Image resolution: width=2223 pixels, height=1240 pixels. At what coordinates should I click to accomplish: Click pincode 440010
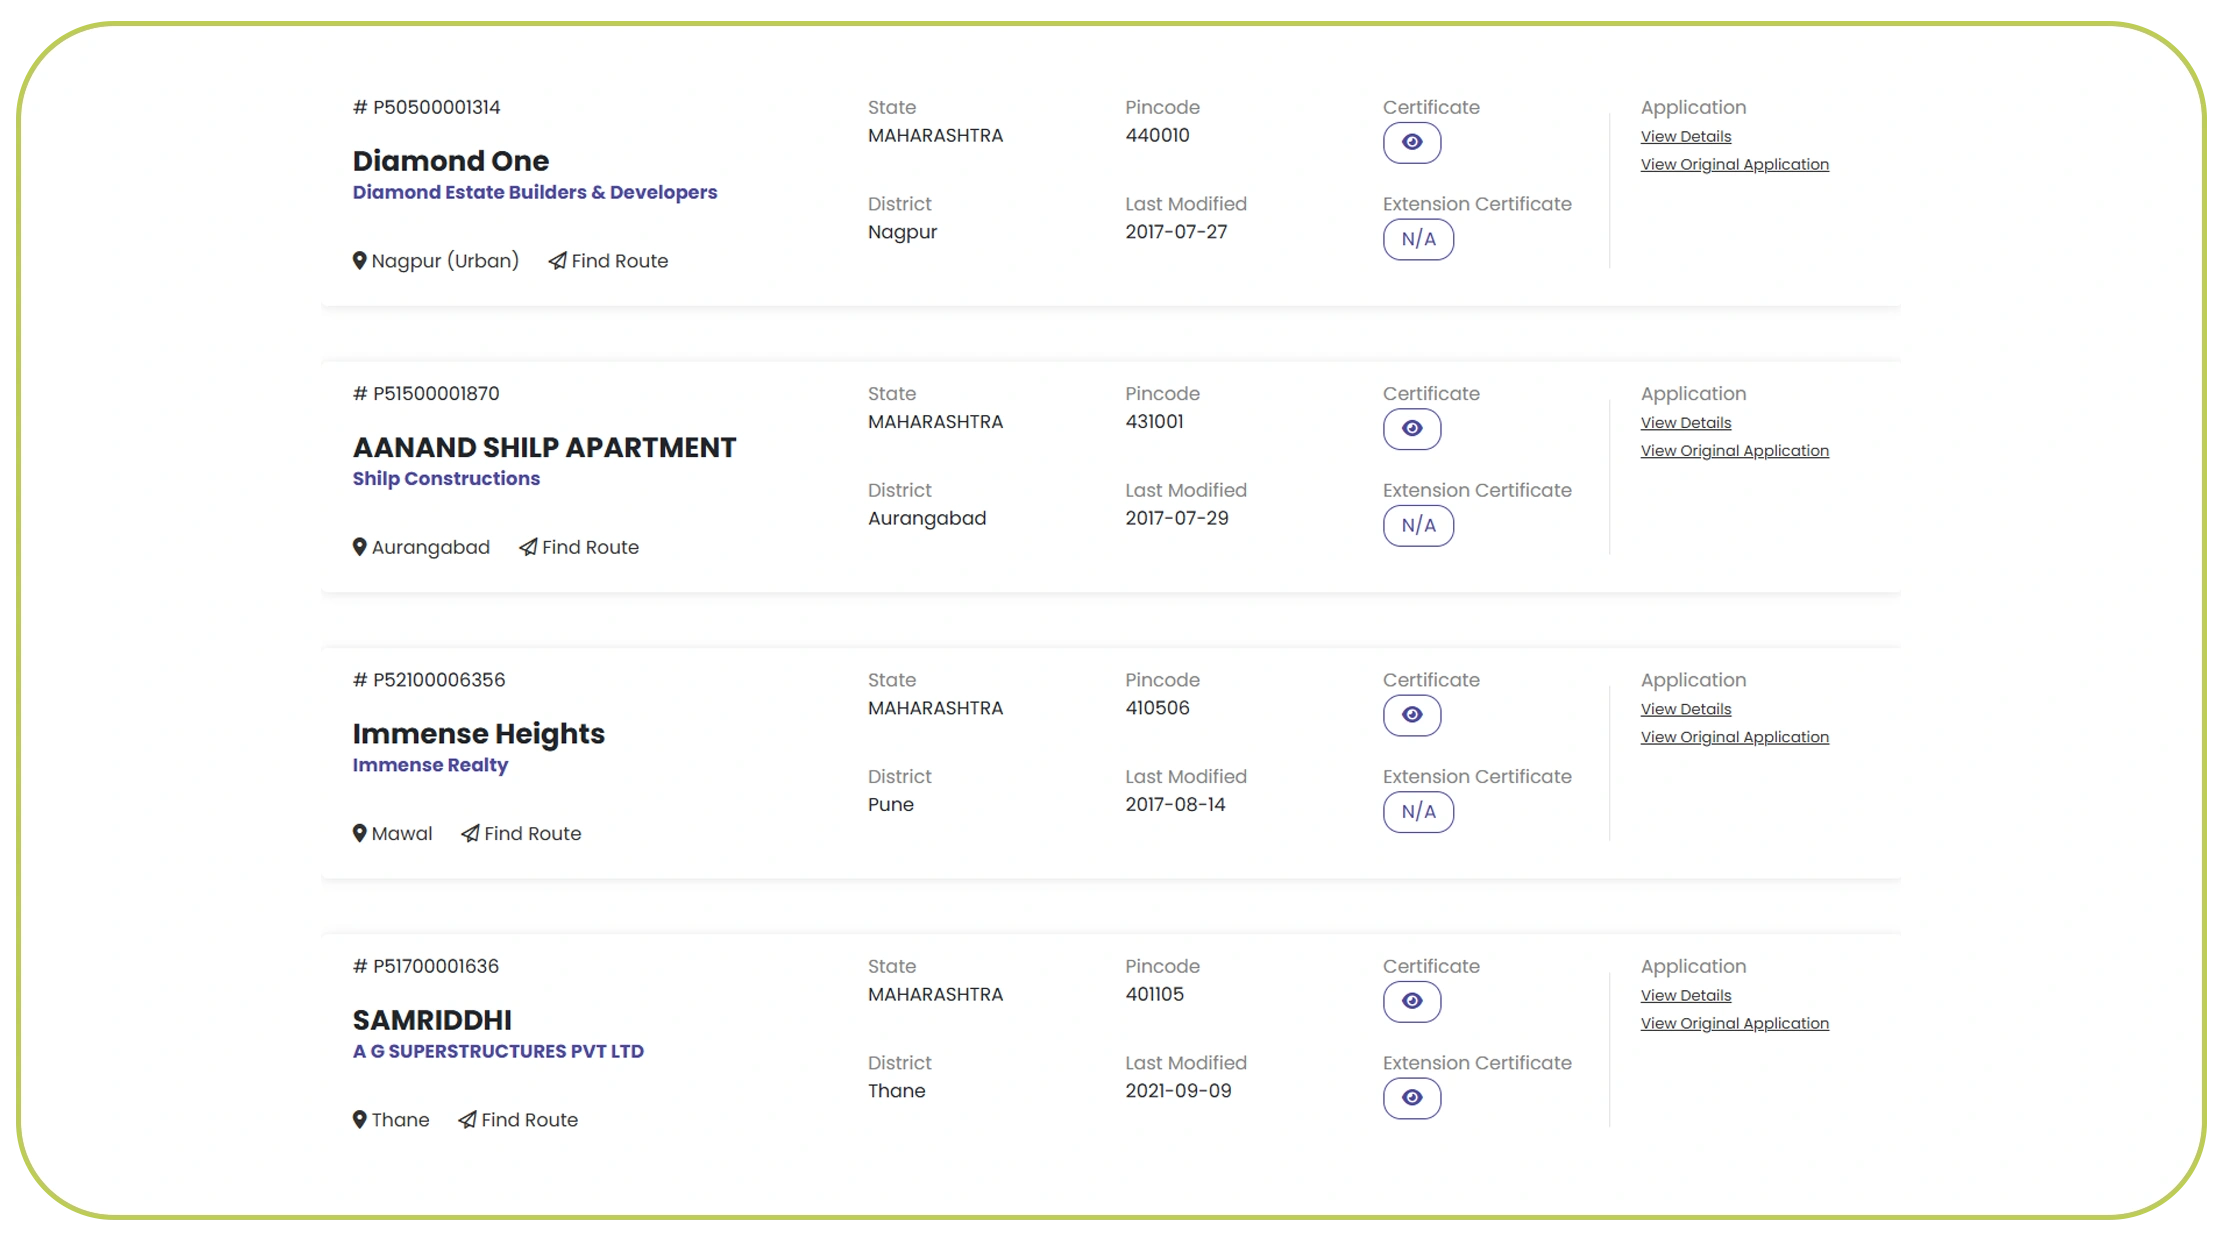[1157, 135]
